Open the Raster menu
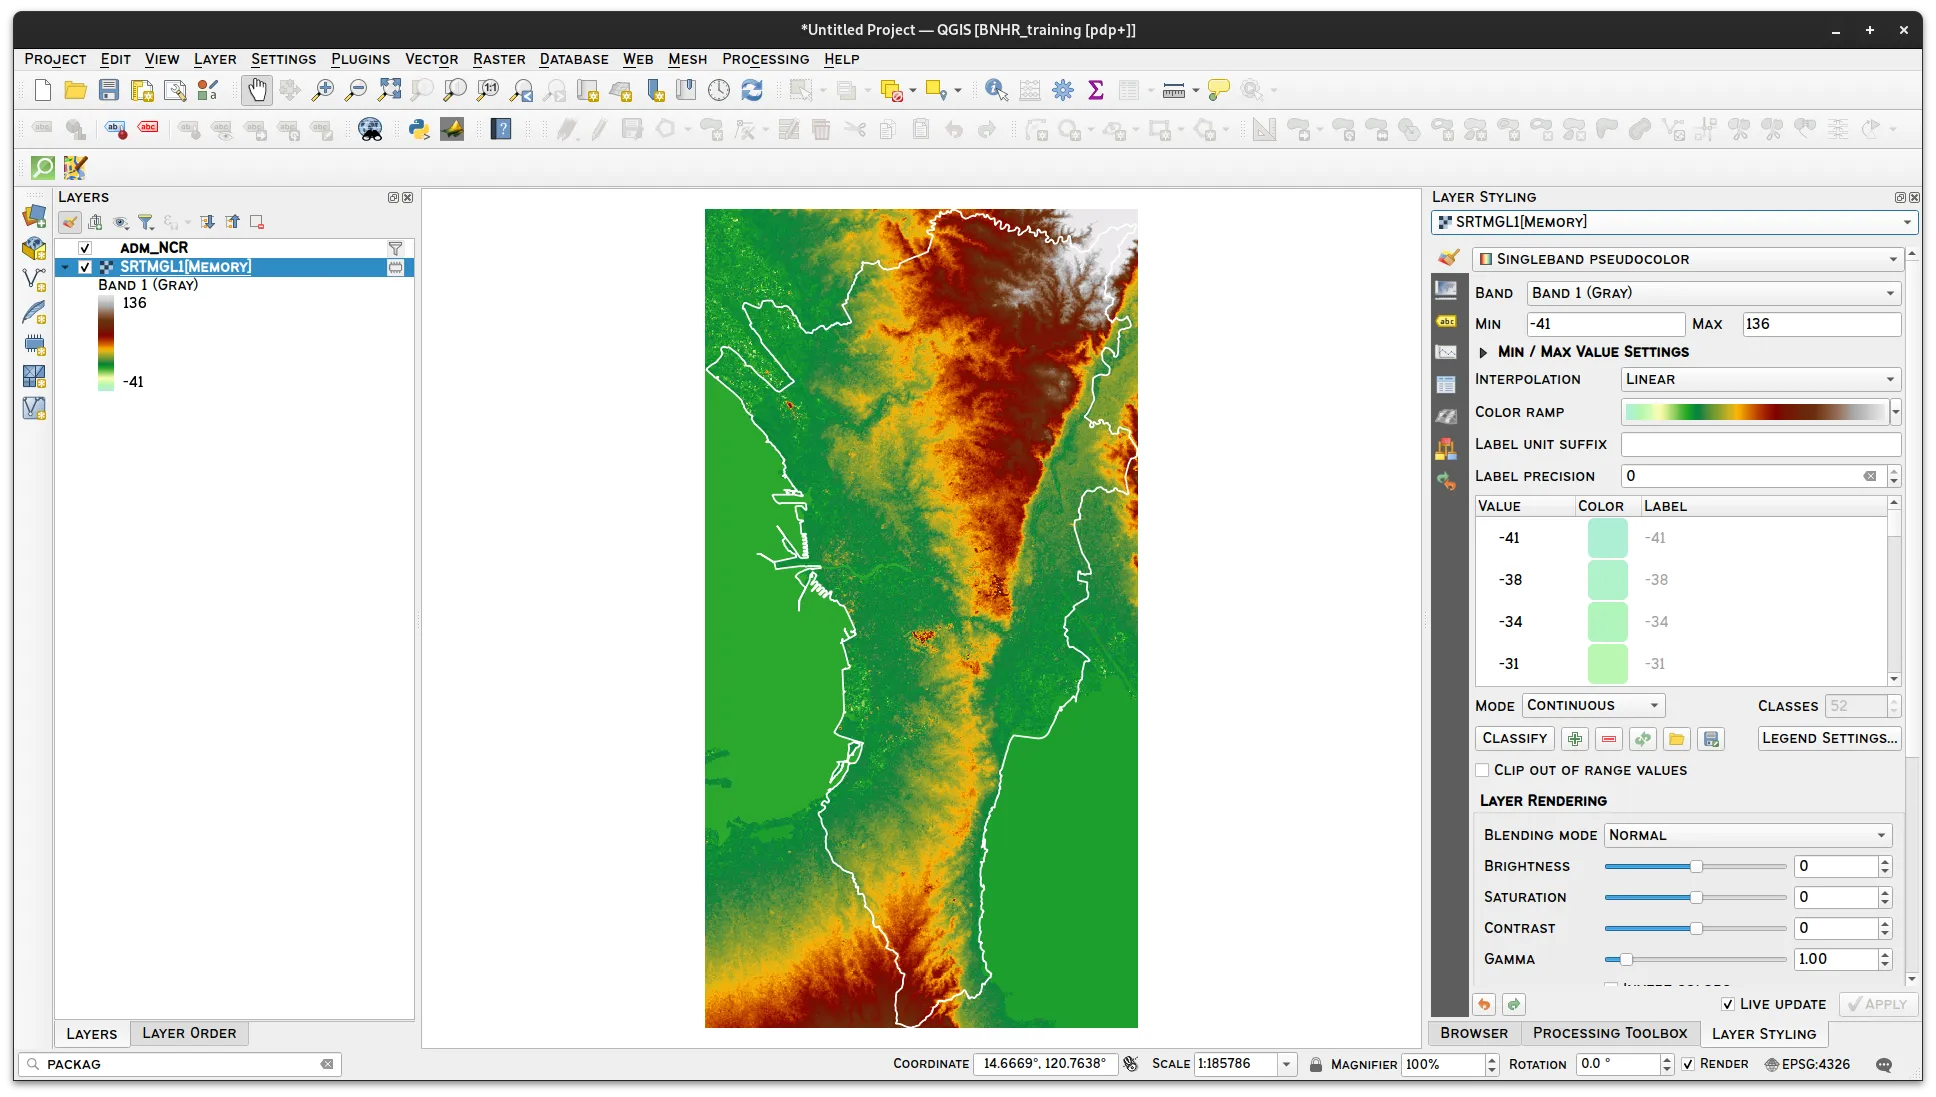The height and width of the screenshot is (1097, 1936). coord(499,59)
